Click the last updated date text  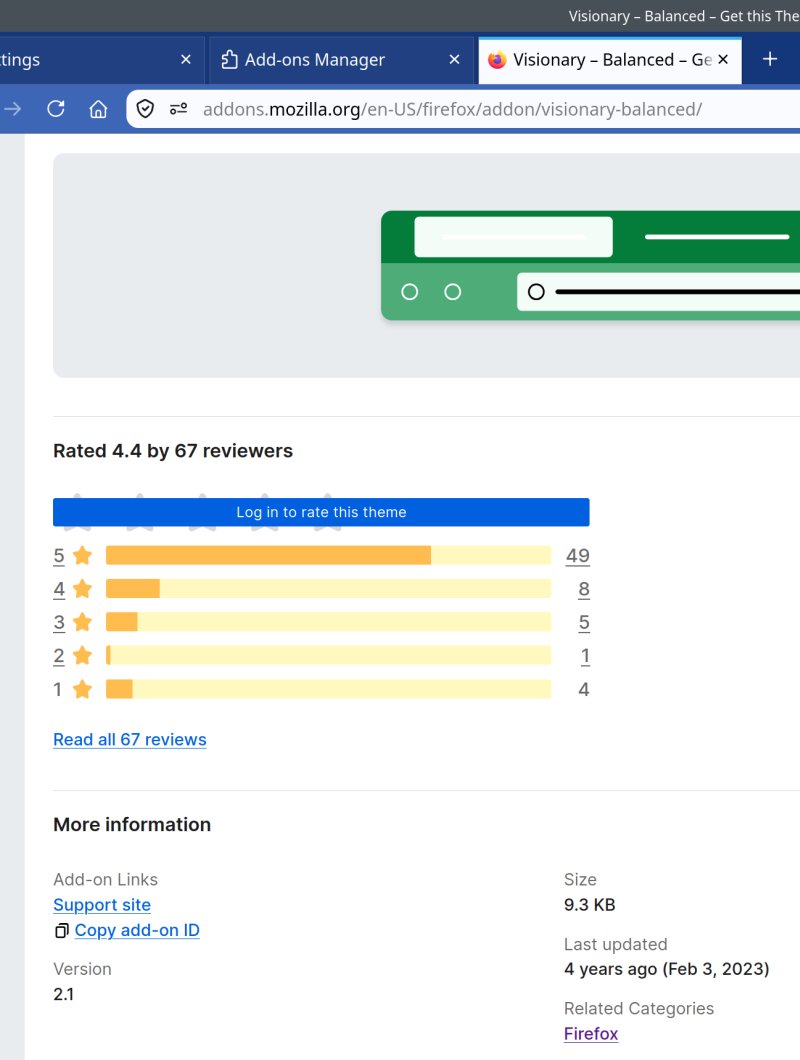tap(667, 969)
